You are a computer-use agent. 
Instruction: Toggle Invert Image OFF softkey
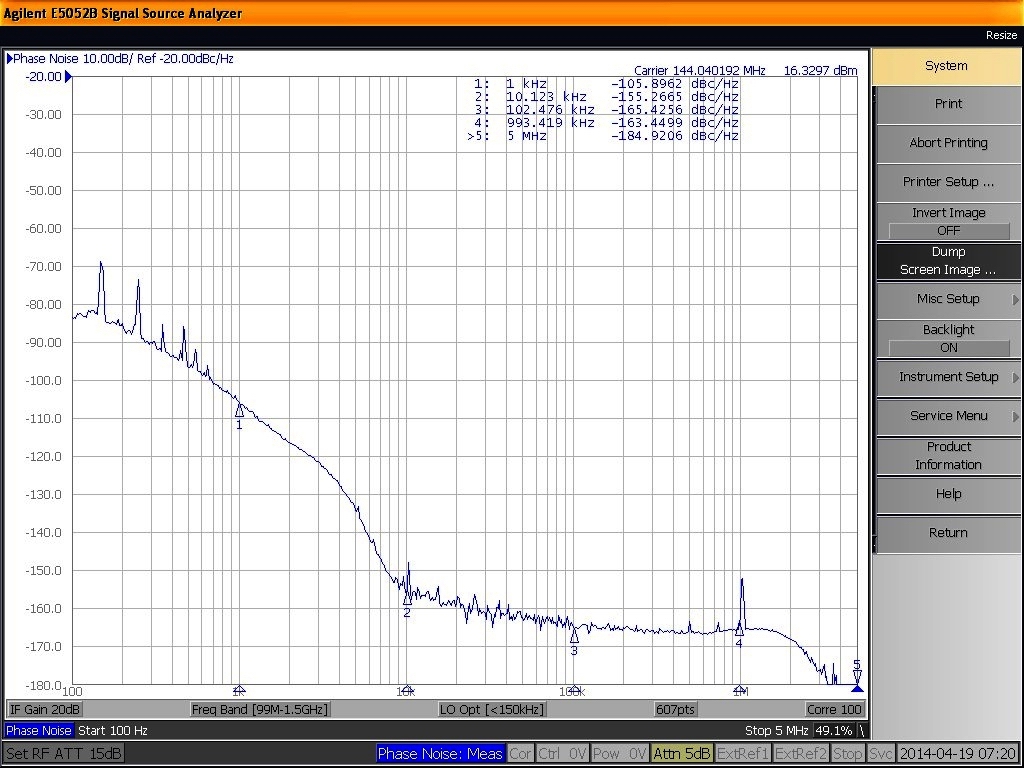click(x=948, y=221)
